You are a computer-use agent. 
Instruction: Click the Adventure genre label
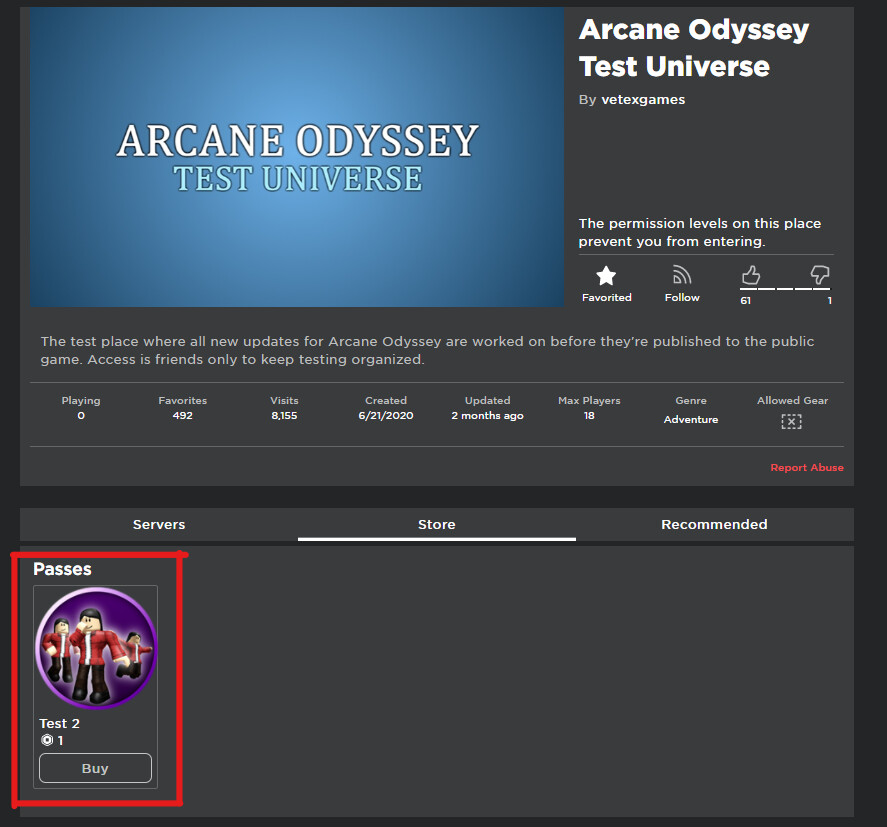pyautogui.click(x=690, y=419)
